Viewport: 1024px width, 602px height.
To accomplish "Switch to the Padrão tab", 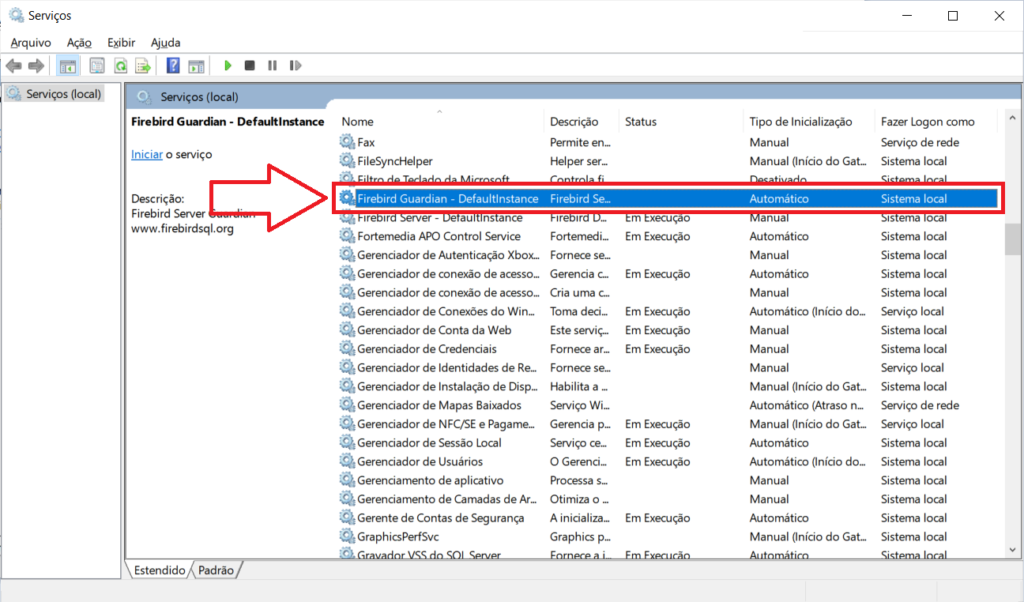I will pyautogui.click(x=216, y=570).
